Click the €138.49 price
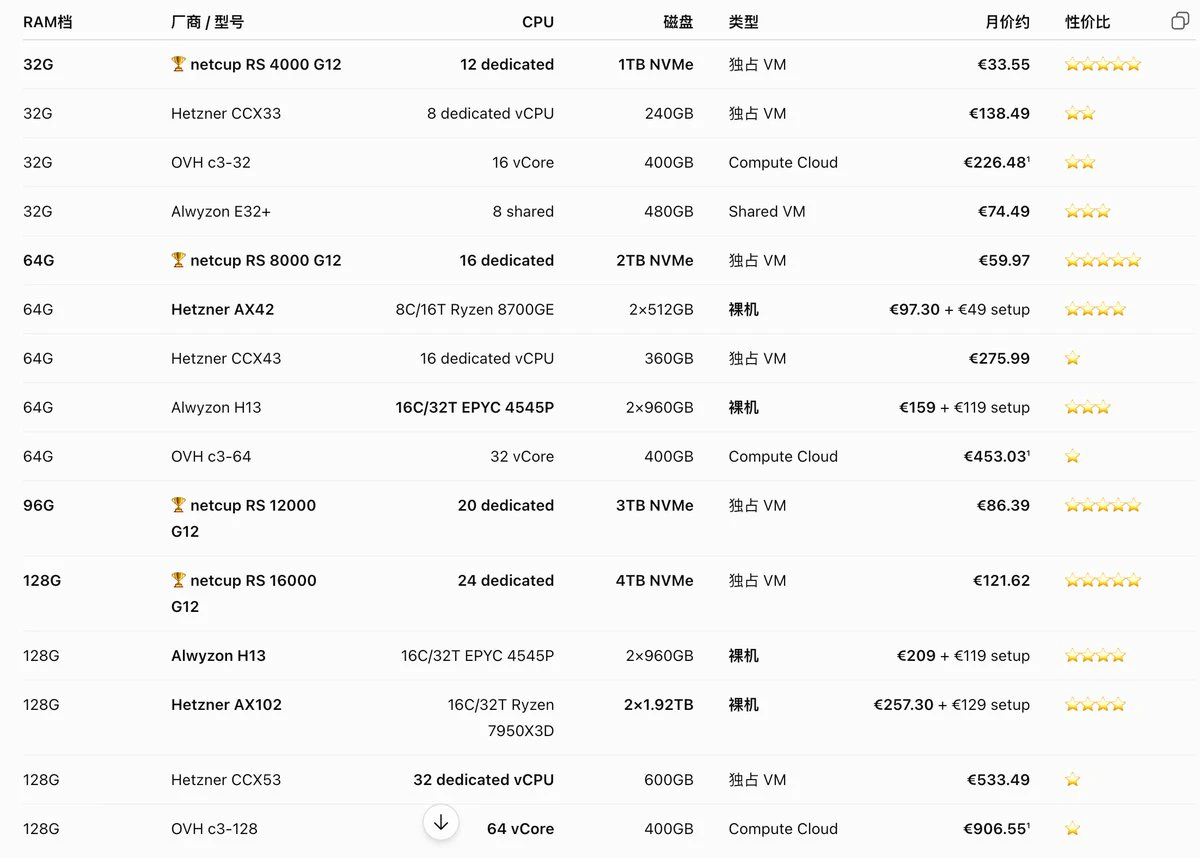Viewport: 1200px width, 858px height. coord(999,113)
